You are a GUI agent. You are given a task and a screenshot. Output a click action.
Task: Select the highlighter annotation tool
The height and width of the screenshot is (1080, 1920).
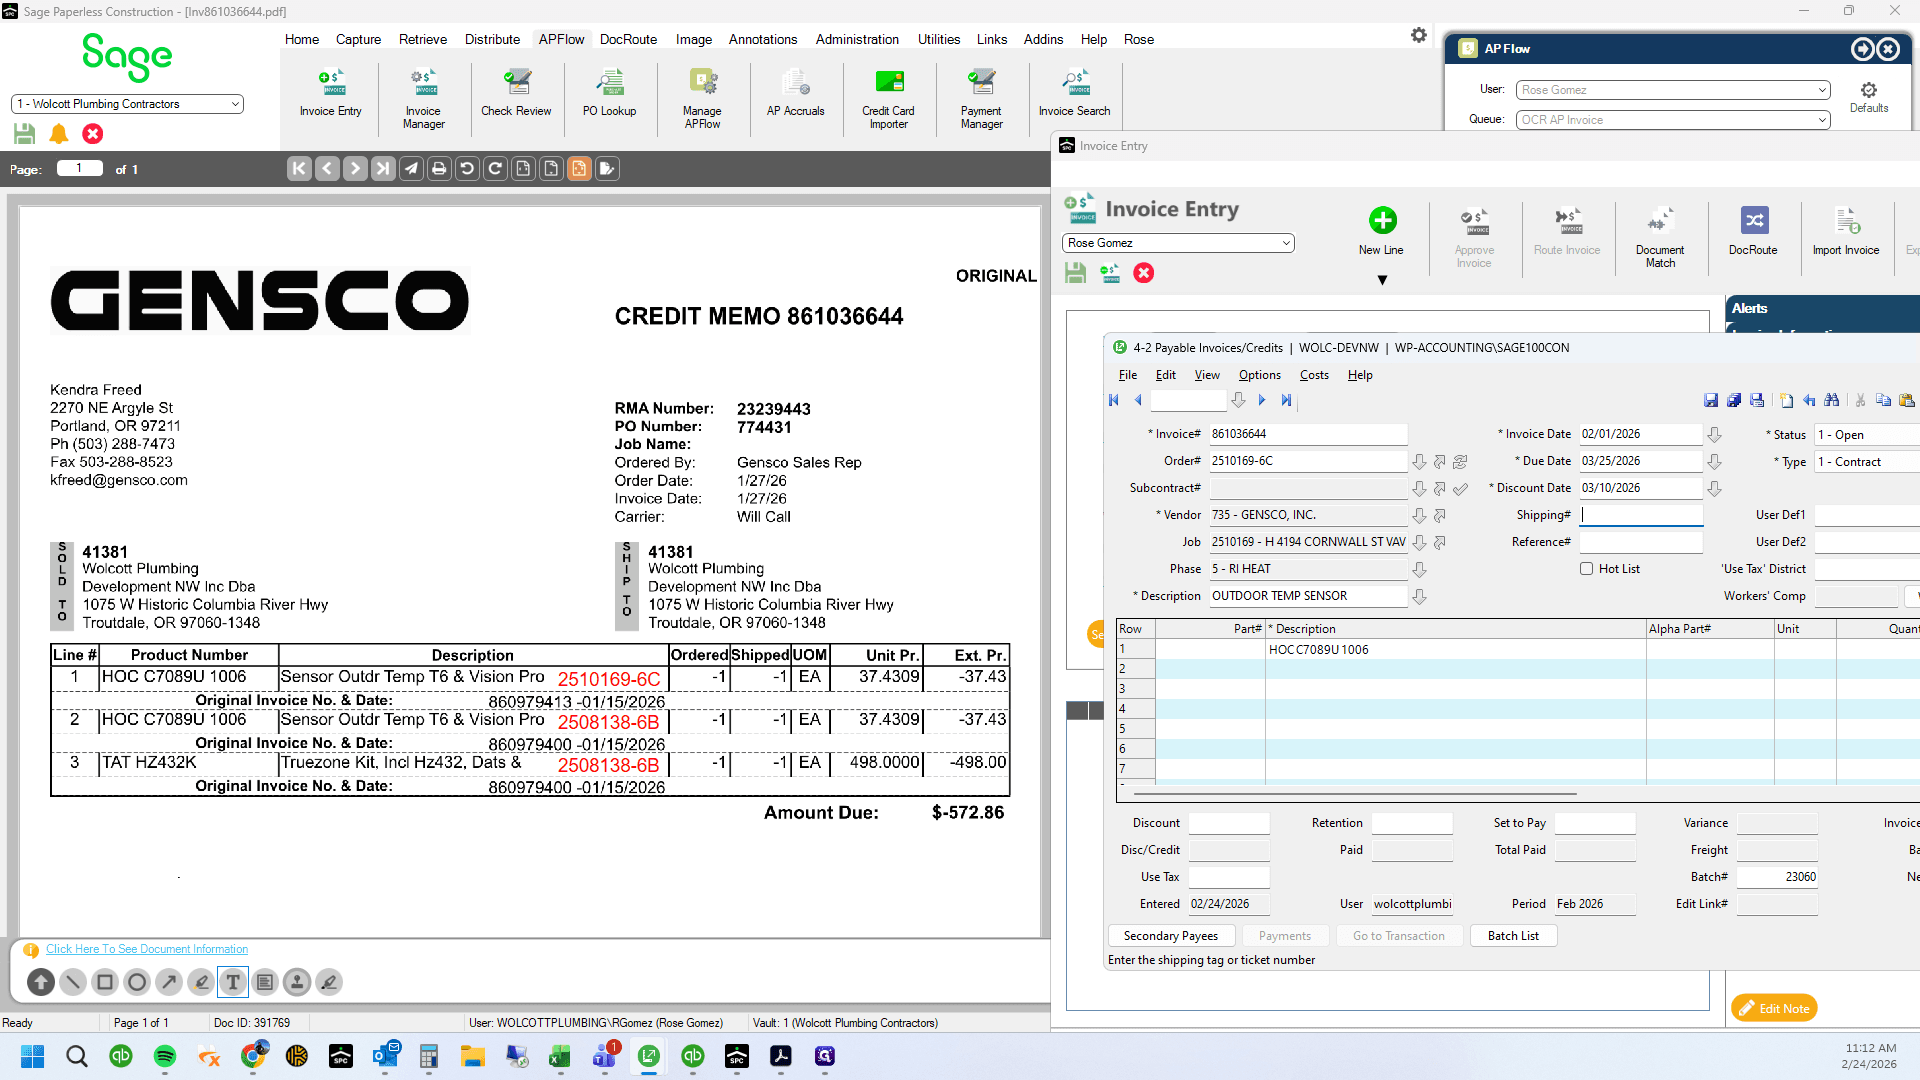click(x=201, y=982)
